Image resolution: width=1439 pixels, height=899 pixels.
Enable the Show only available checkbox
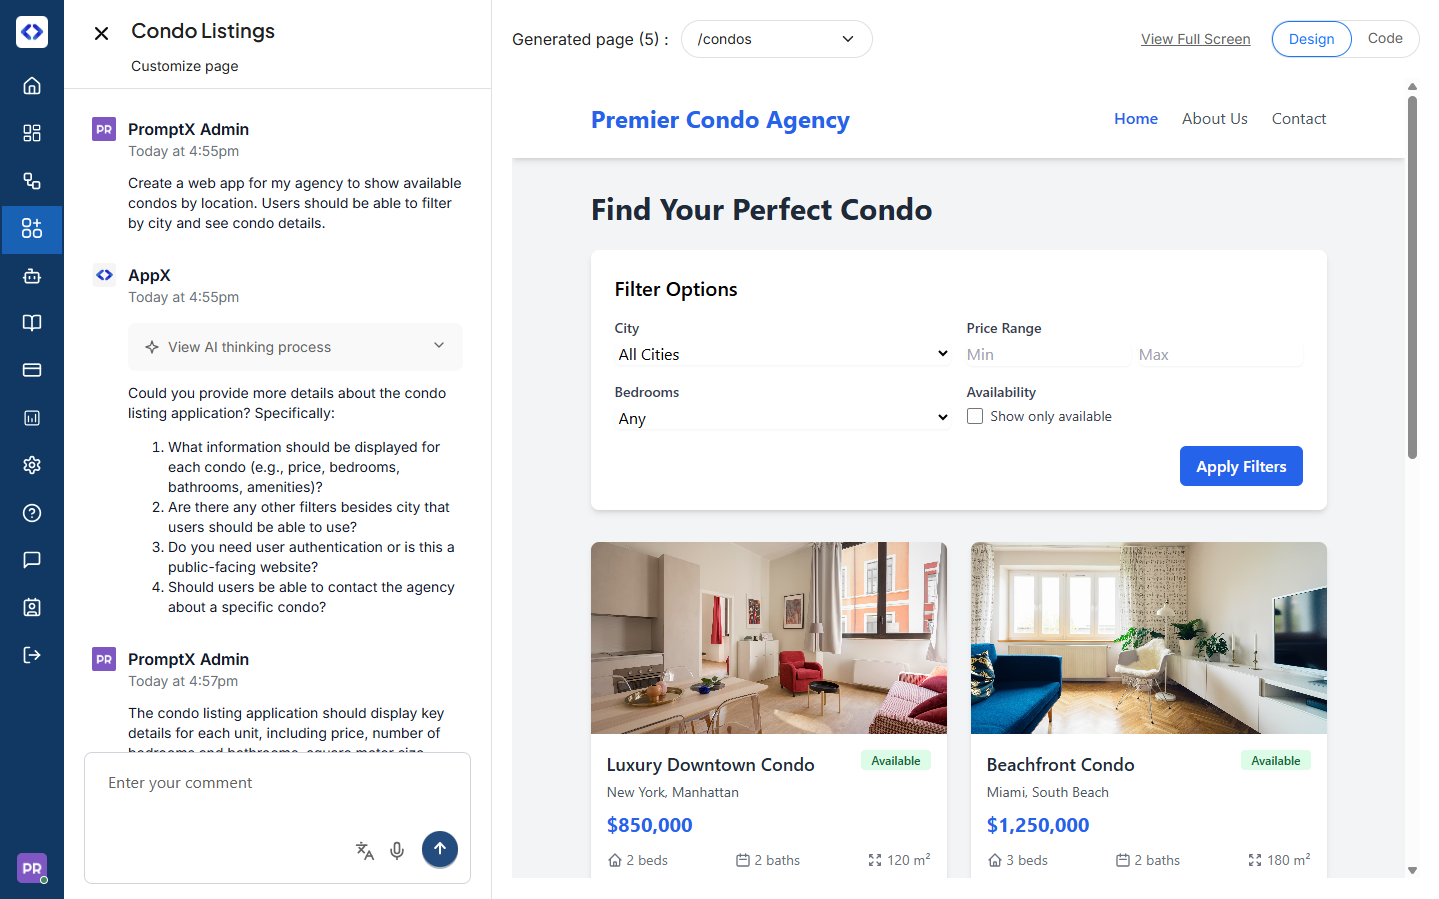click(x=975, y=416)
